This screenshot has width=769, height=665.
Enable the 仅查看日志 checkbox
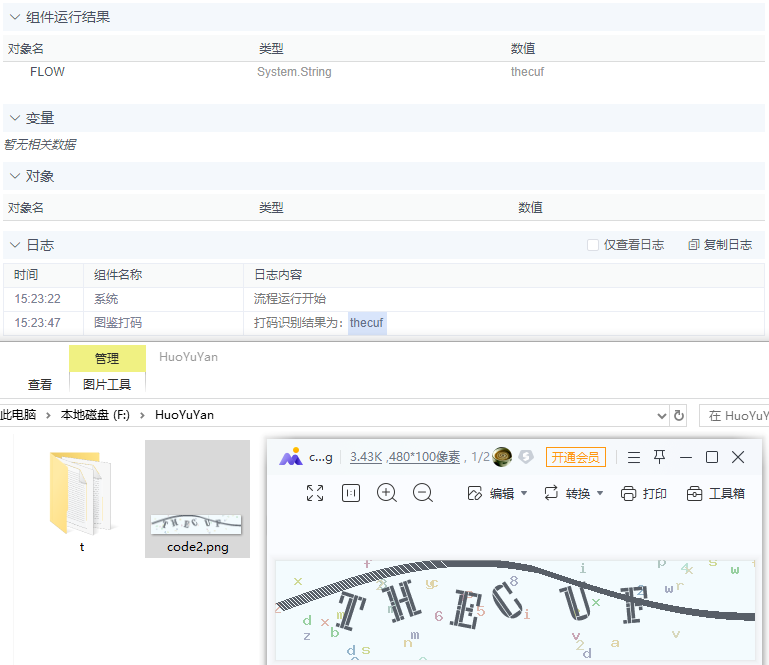coord(593,245)
